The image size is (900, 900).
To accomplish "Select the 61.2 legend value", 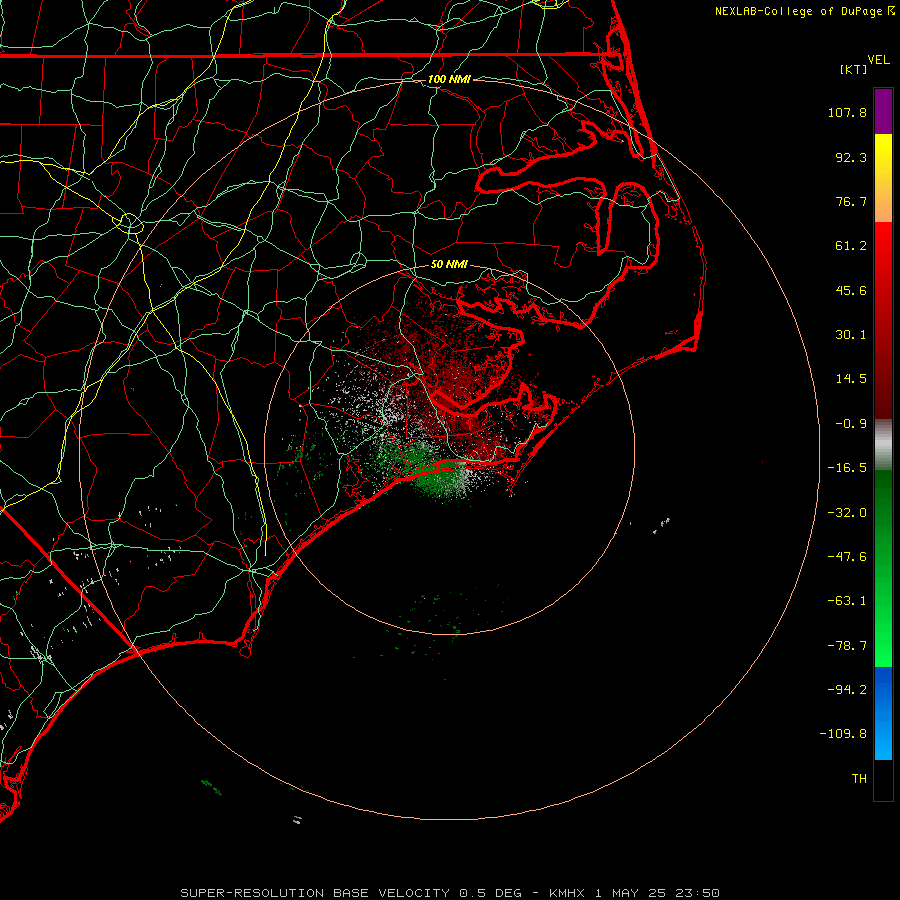I will pos(851,246).
